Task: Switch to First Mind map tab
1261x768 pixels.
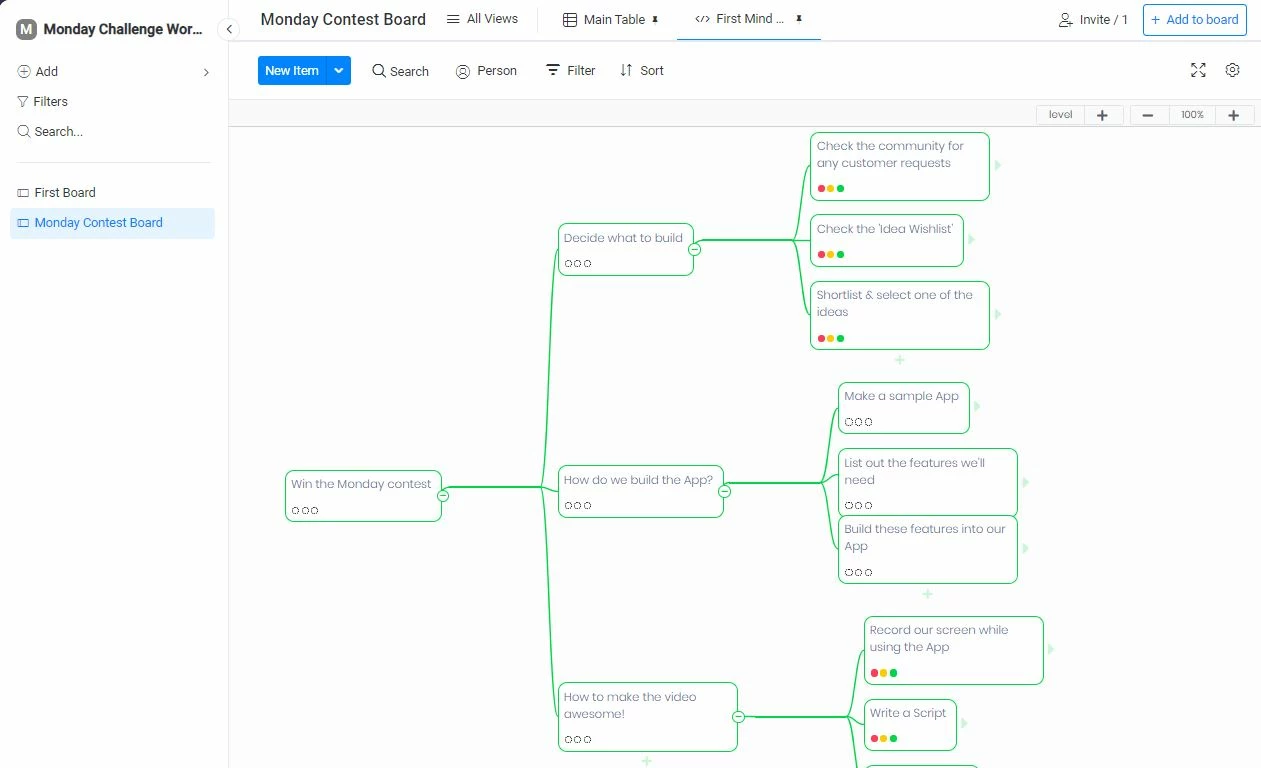Action: tap(740, 19)
